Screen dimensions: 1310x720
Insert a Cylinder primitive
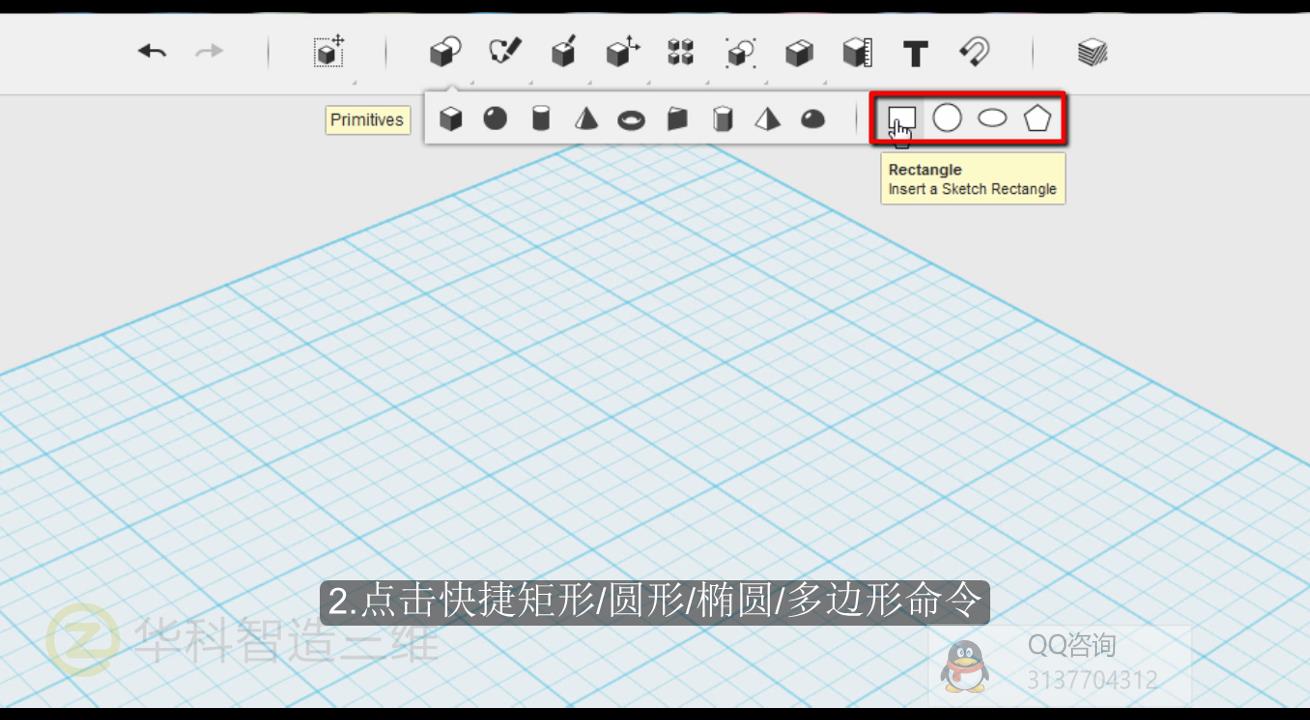[541, 119]
